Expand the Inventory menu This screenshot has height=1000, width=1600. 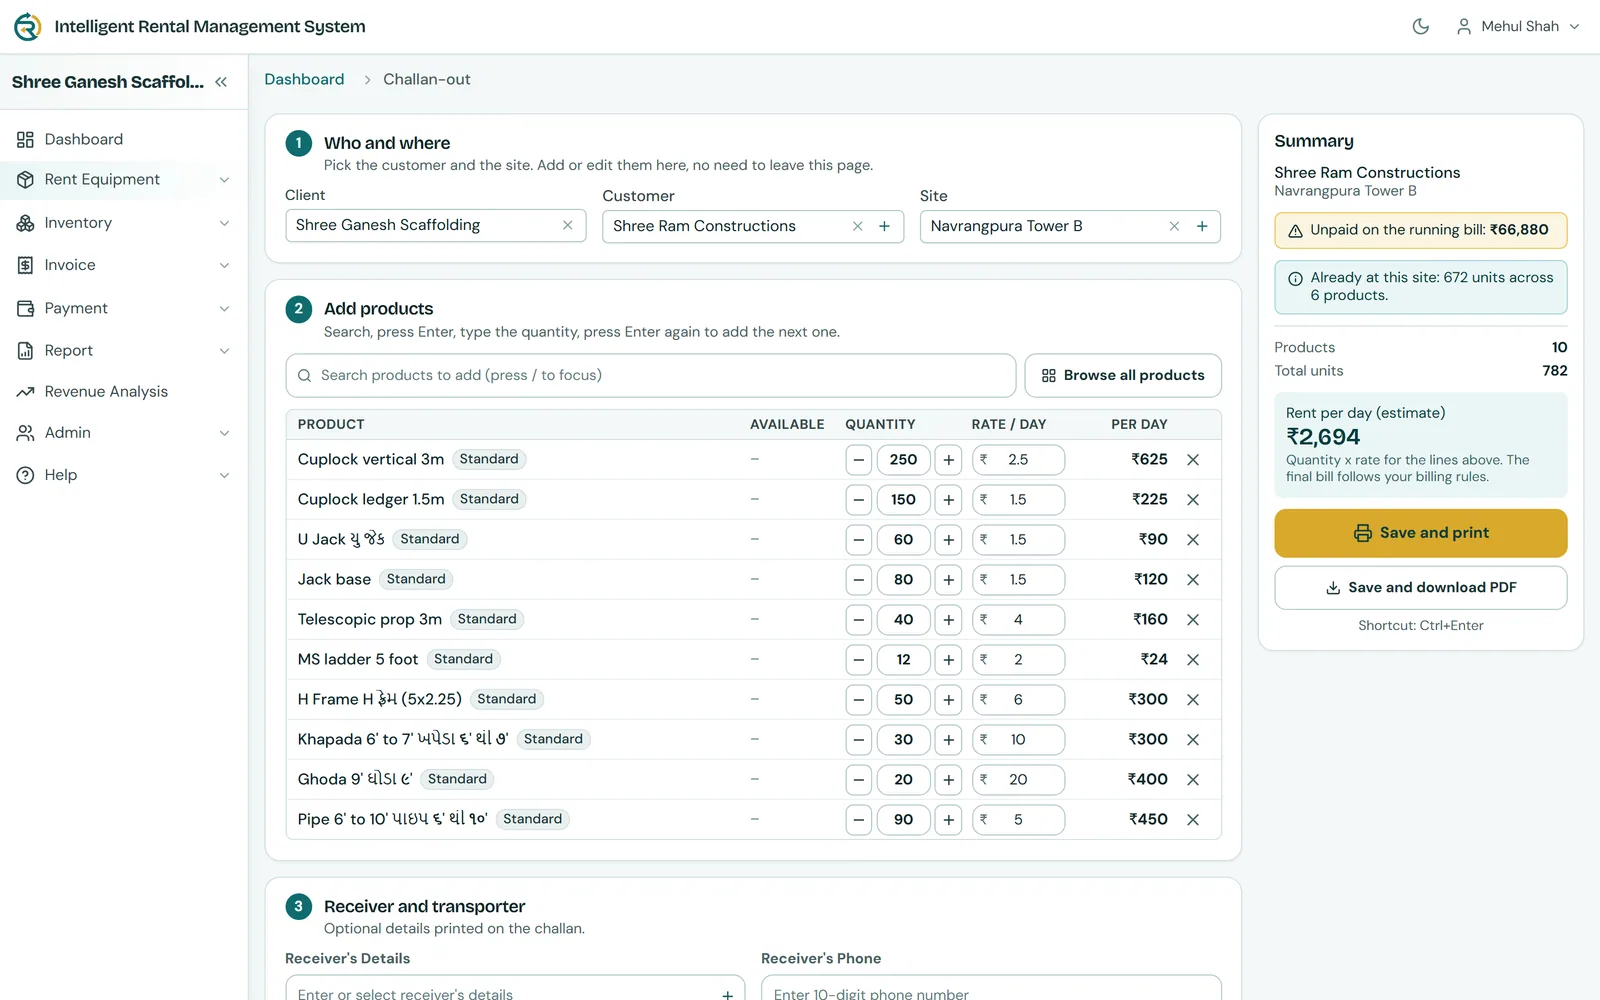[124, 223]
